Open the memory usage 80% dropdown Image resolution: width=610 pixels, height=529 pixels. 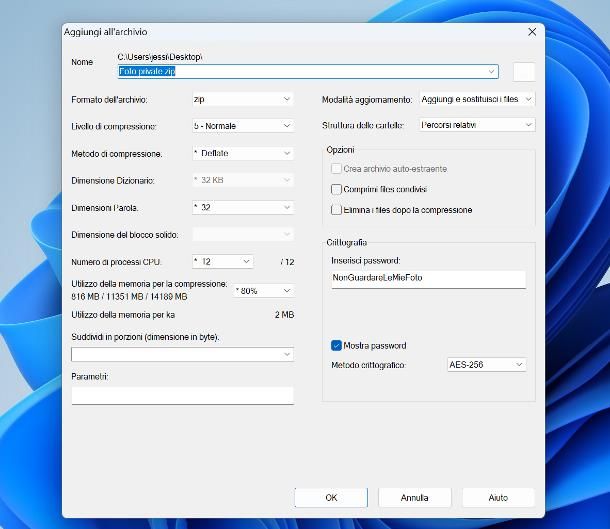[x=263, y=291]
